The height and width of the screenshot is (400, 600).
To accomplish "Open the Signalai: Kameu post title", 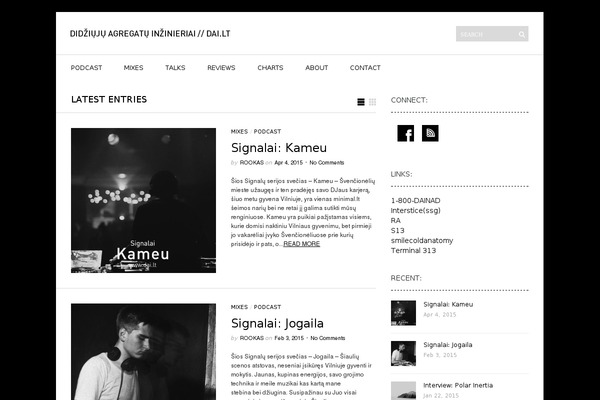I will pyautogui.click(x=279, y=148).
